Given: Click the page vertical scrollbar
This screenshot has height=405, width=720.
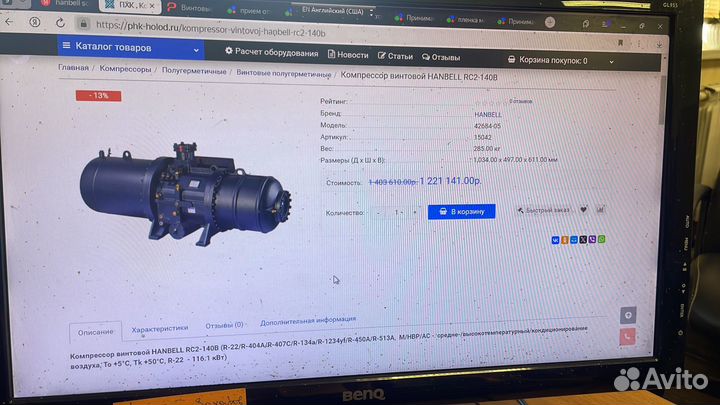Looking at the screenshot, I should 661,101.
